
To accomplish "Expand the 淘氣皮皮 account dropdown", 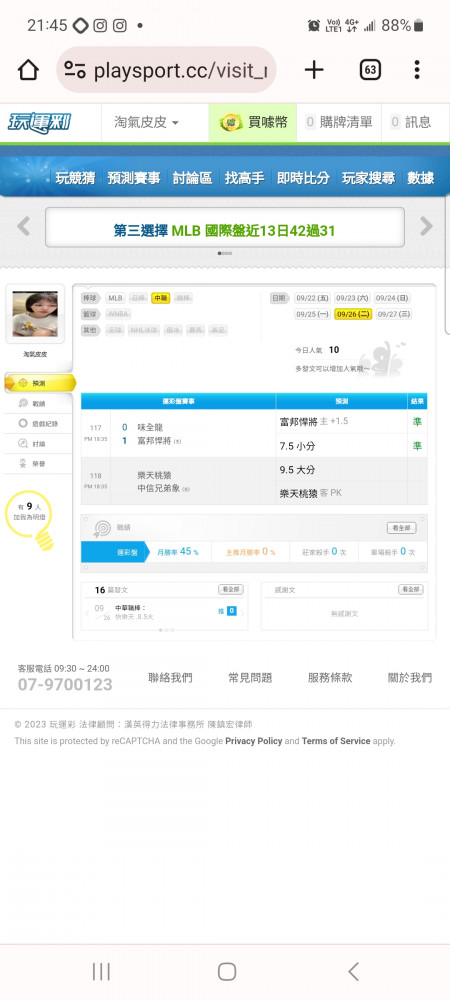I will (x=147, y=122).
